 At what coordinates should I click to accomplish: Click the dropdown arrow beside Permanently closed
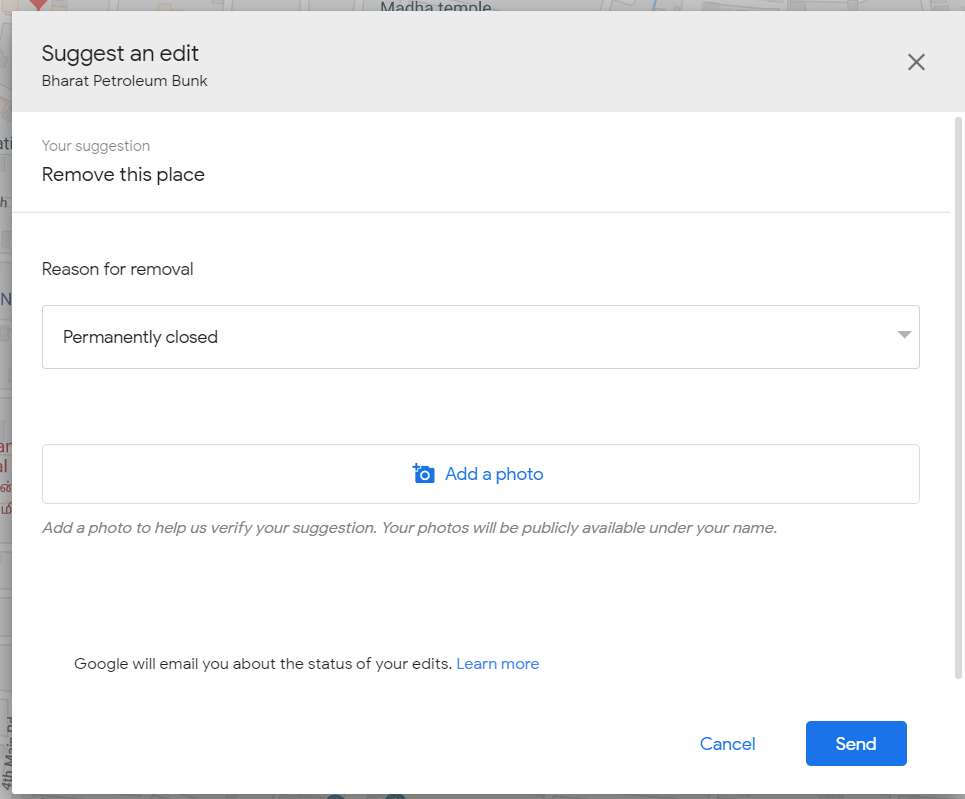pyautogui.click(x=903, y=335)
